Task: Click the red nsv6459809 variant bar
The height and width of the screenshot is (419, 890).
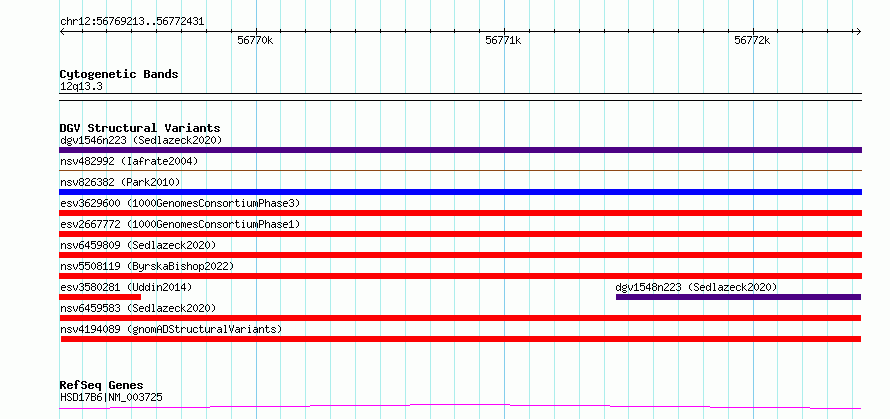Action: coord(460,255)
